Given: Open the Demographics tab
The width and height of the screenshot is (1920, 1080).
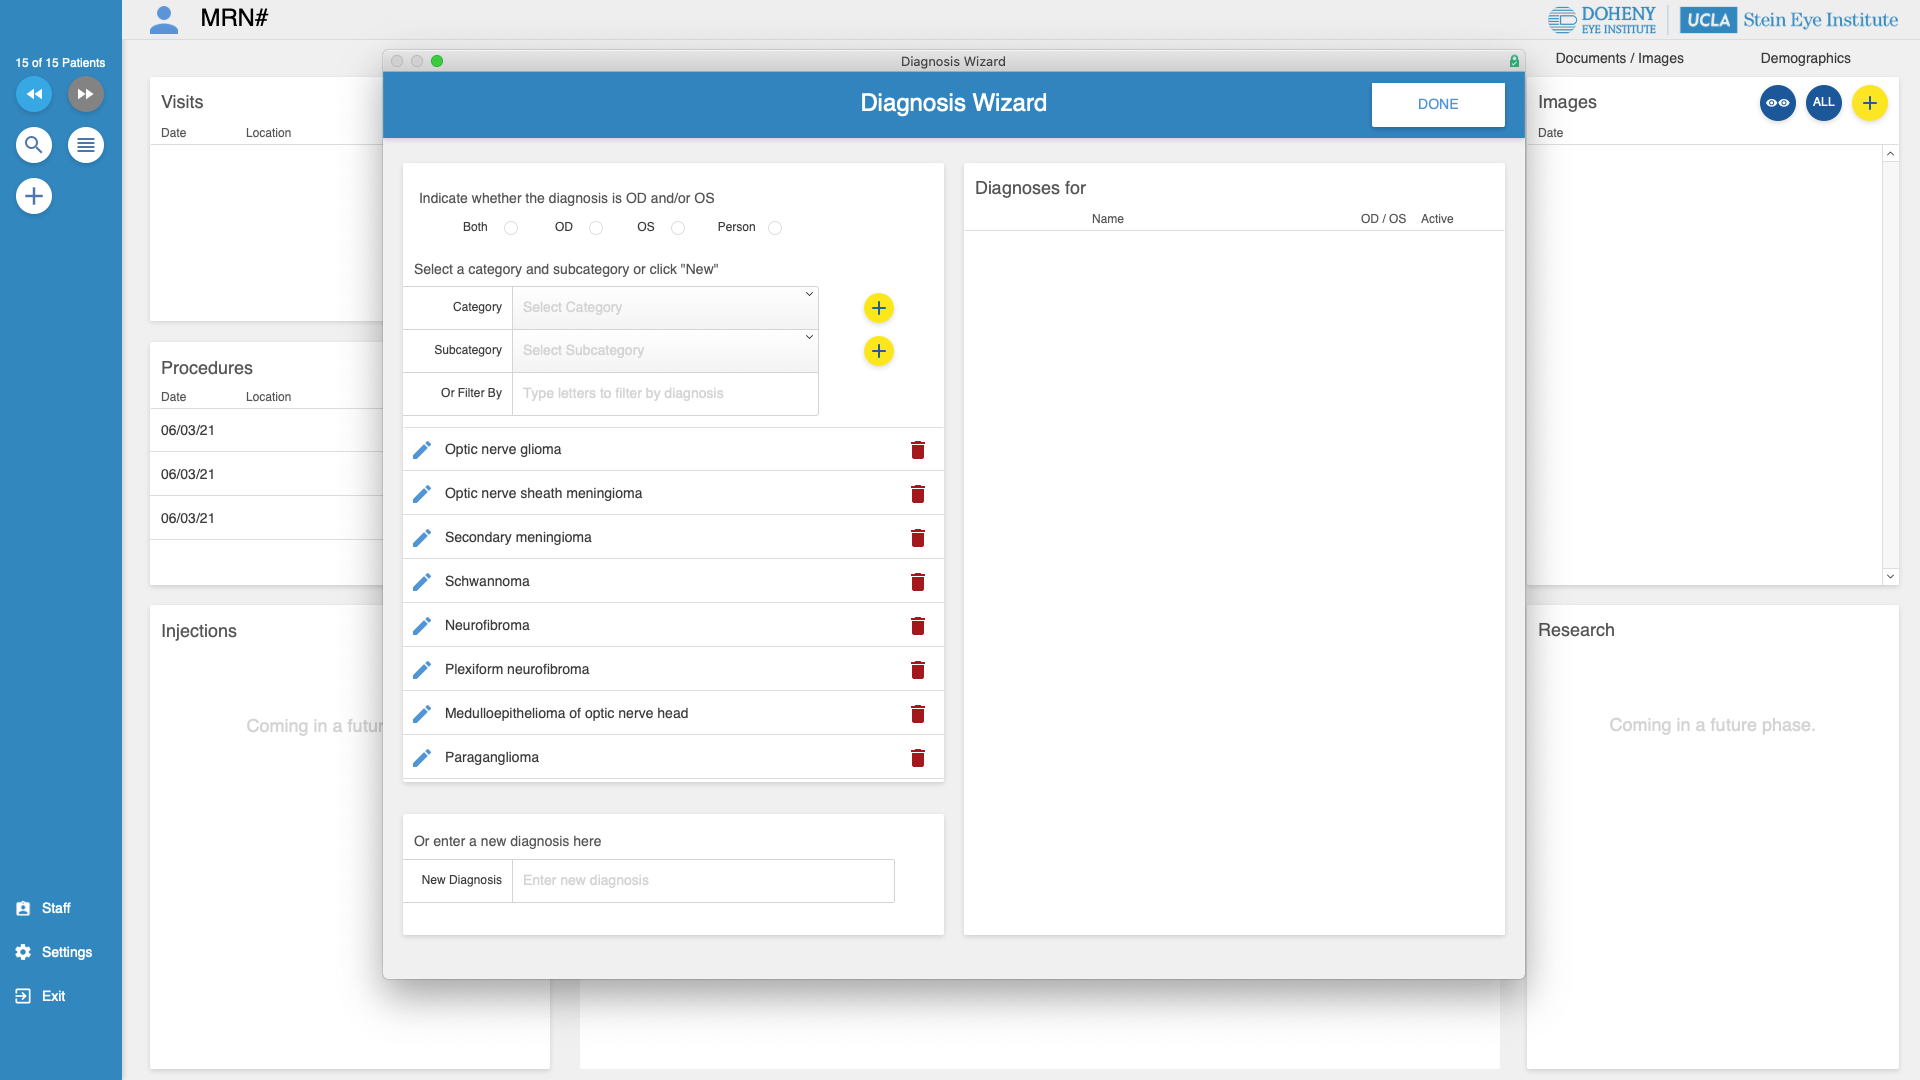Looking at the screenshot, I should coord(1805,58).
